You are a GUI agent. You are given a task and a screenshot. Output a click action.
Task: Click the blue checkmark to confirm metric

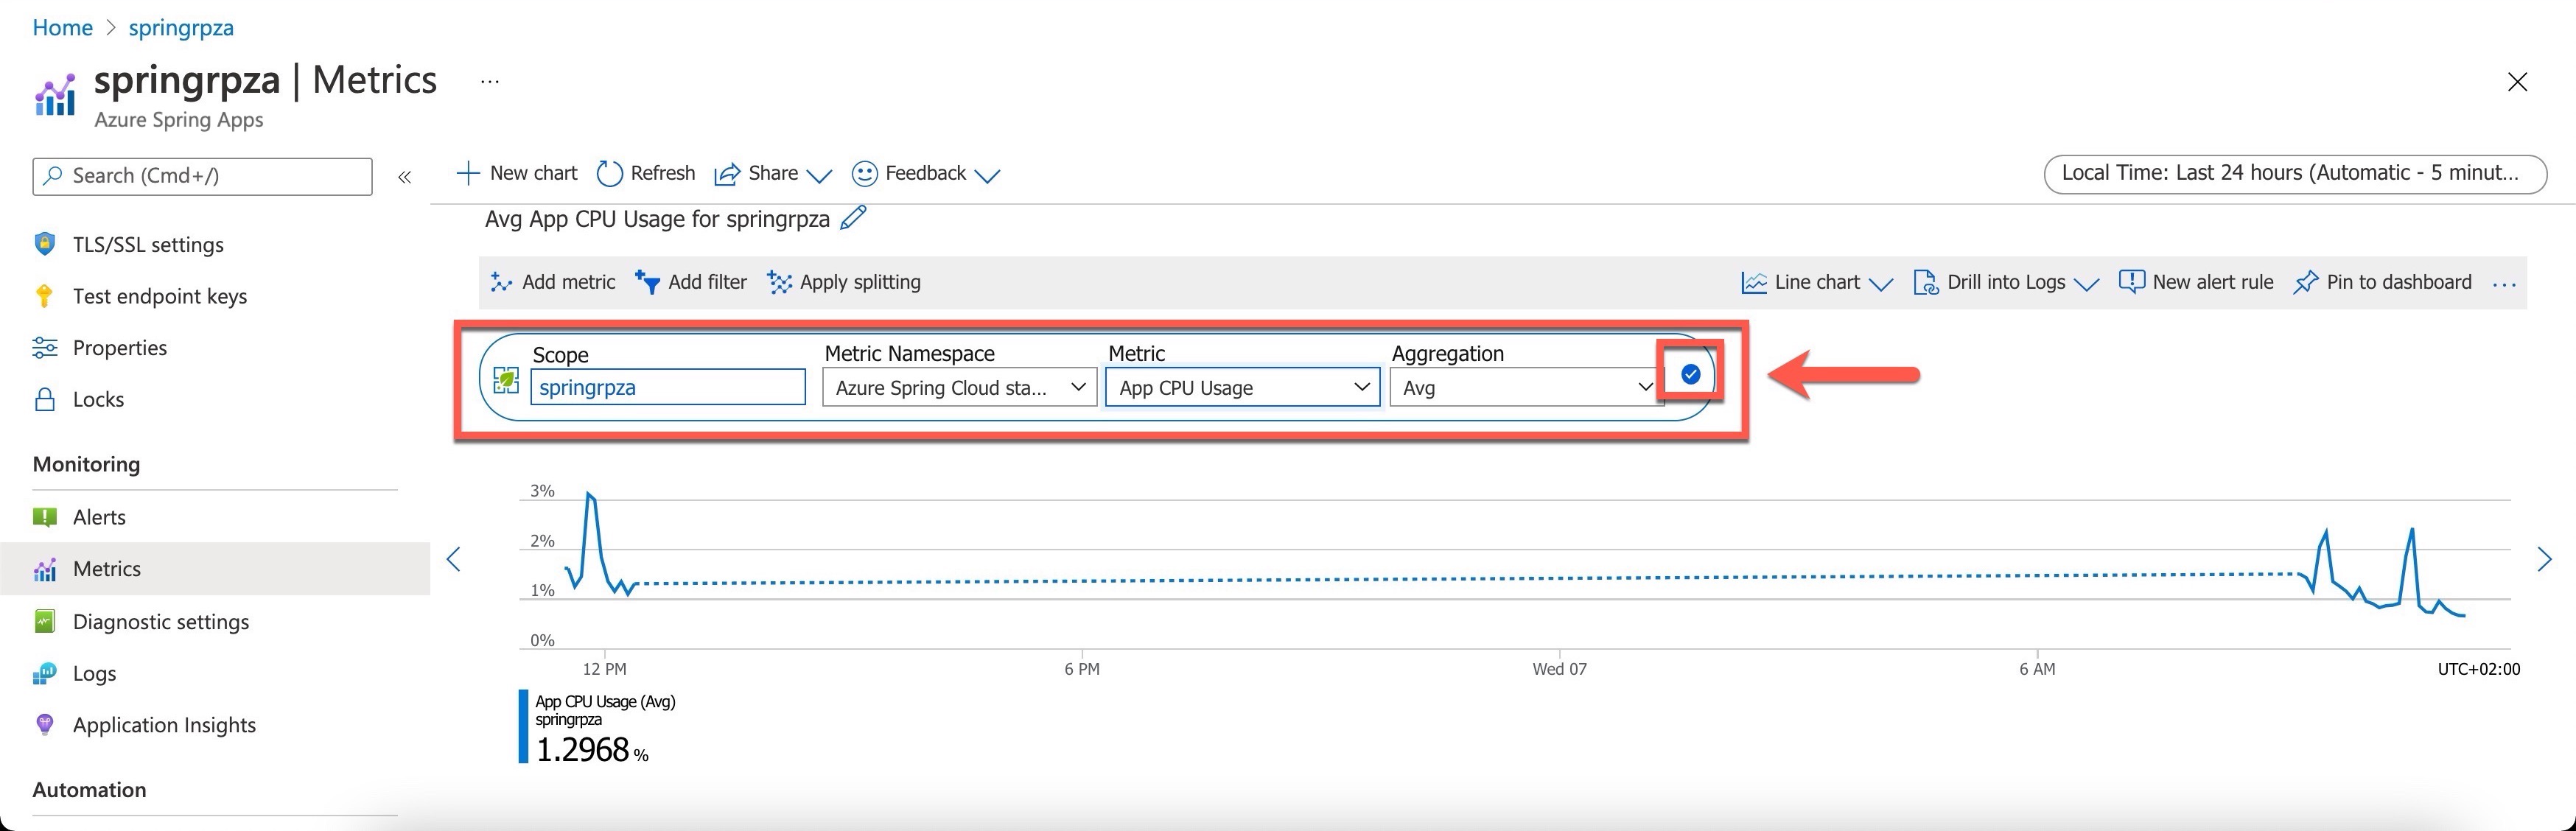coord(1691,374)
